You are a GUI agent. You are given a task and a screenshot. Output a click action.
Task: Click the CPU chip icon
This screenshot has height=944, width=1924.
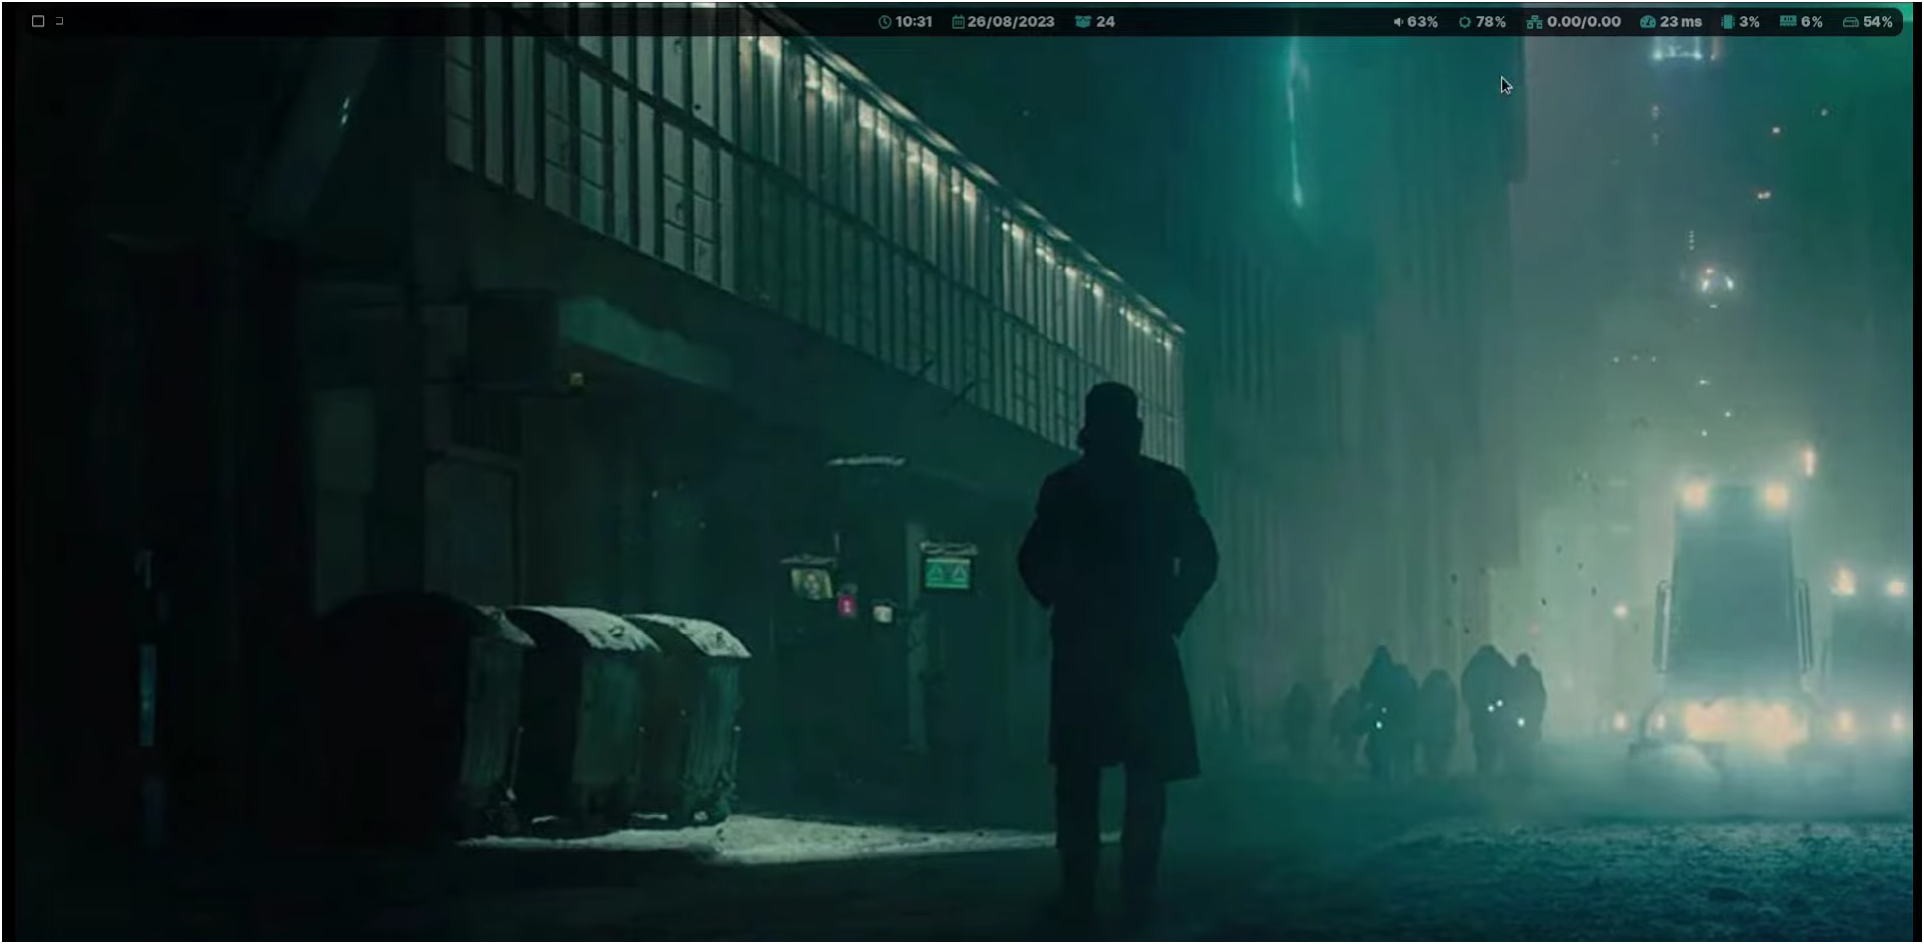(1727, 22)
